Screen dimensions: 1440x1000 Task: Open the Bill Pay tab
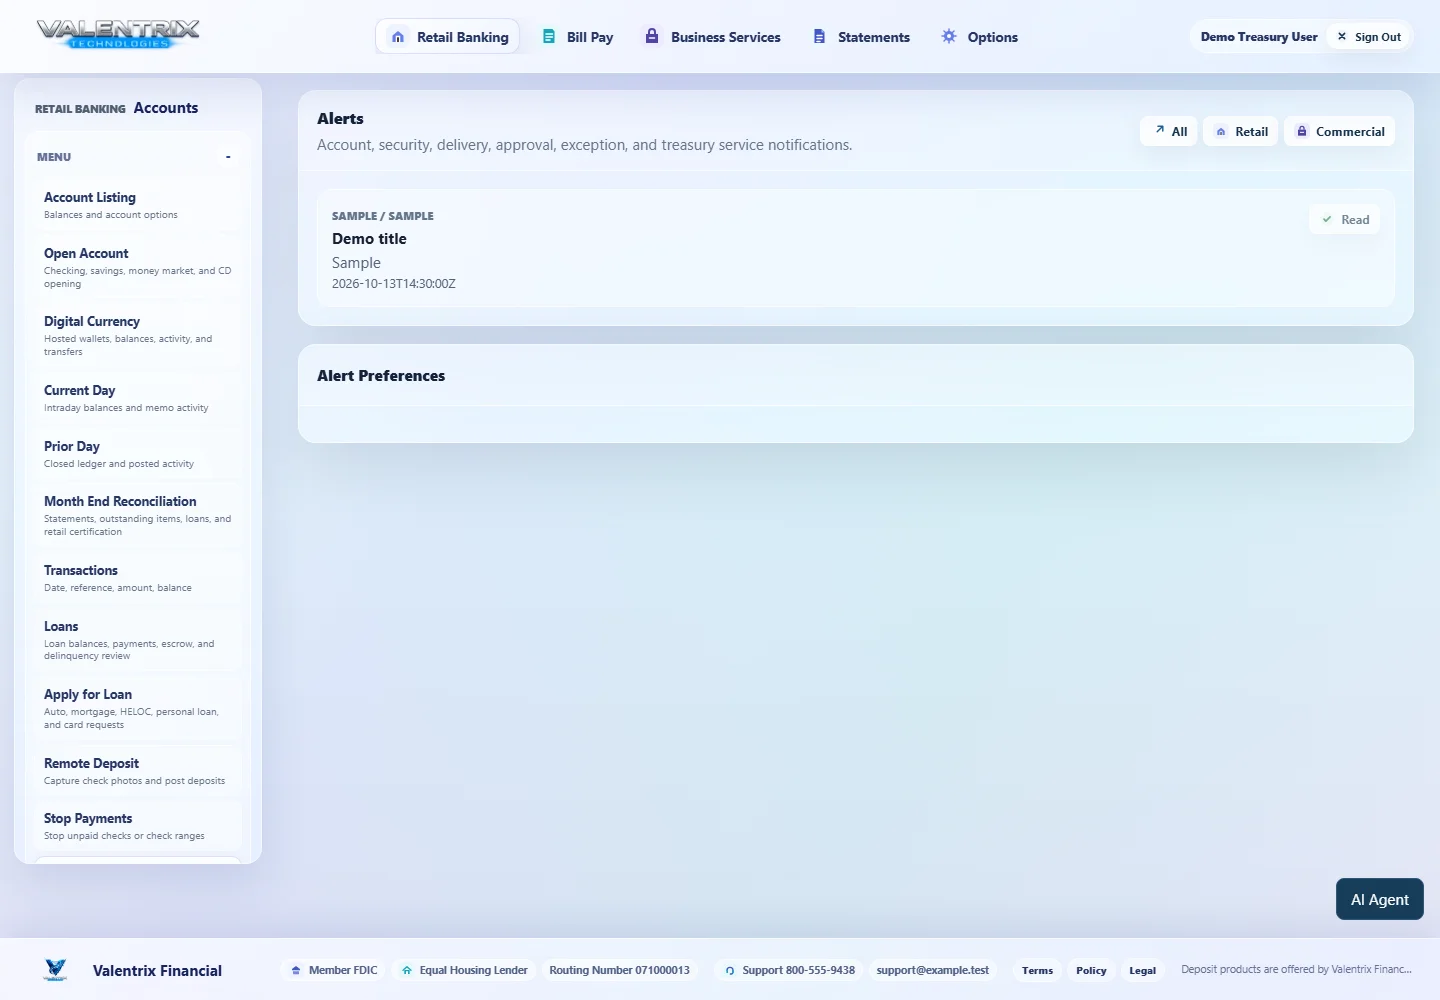(x=577, y=37)
